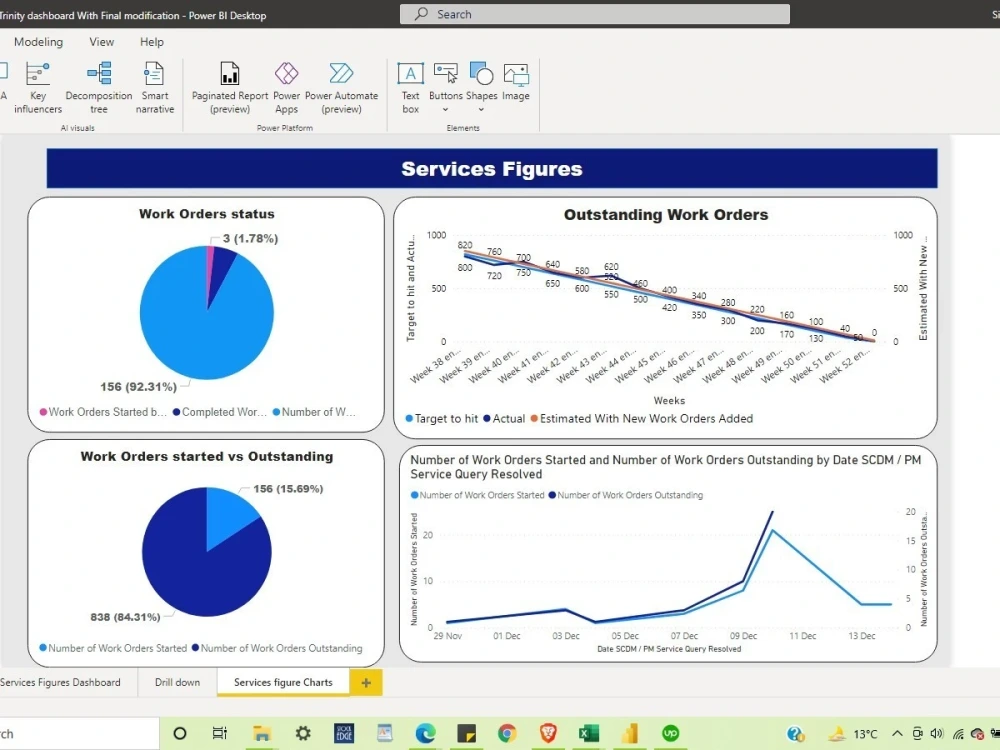Click the 156 (15.69%) data label
Viewport: 1000px width, 750px height.
(288, 489)
